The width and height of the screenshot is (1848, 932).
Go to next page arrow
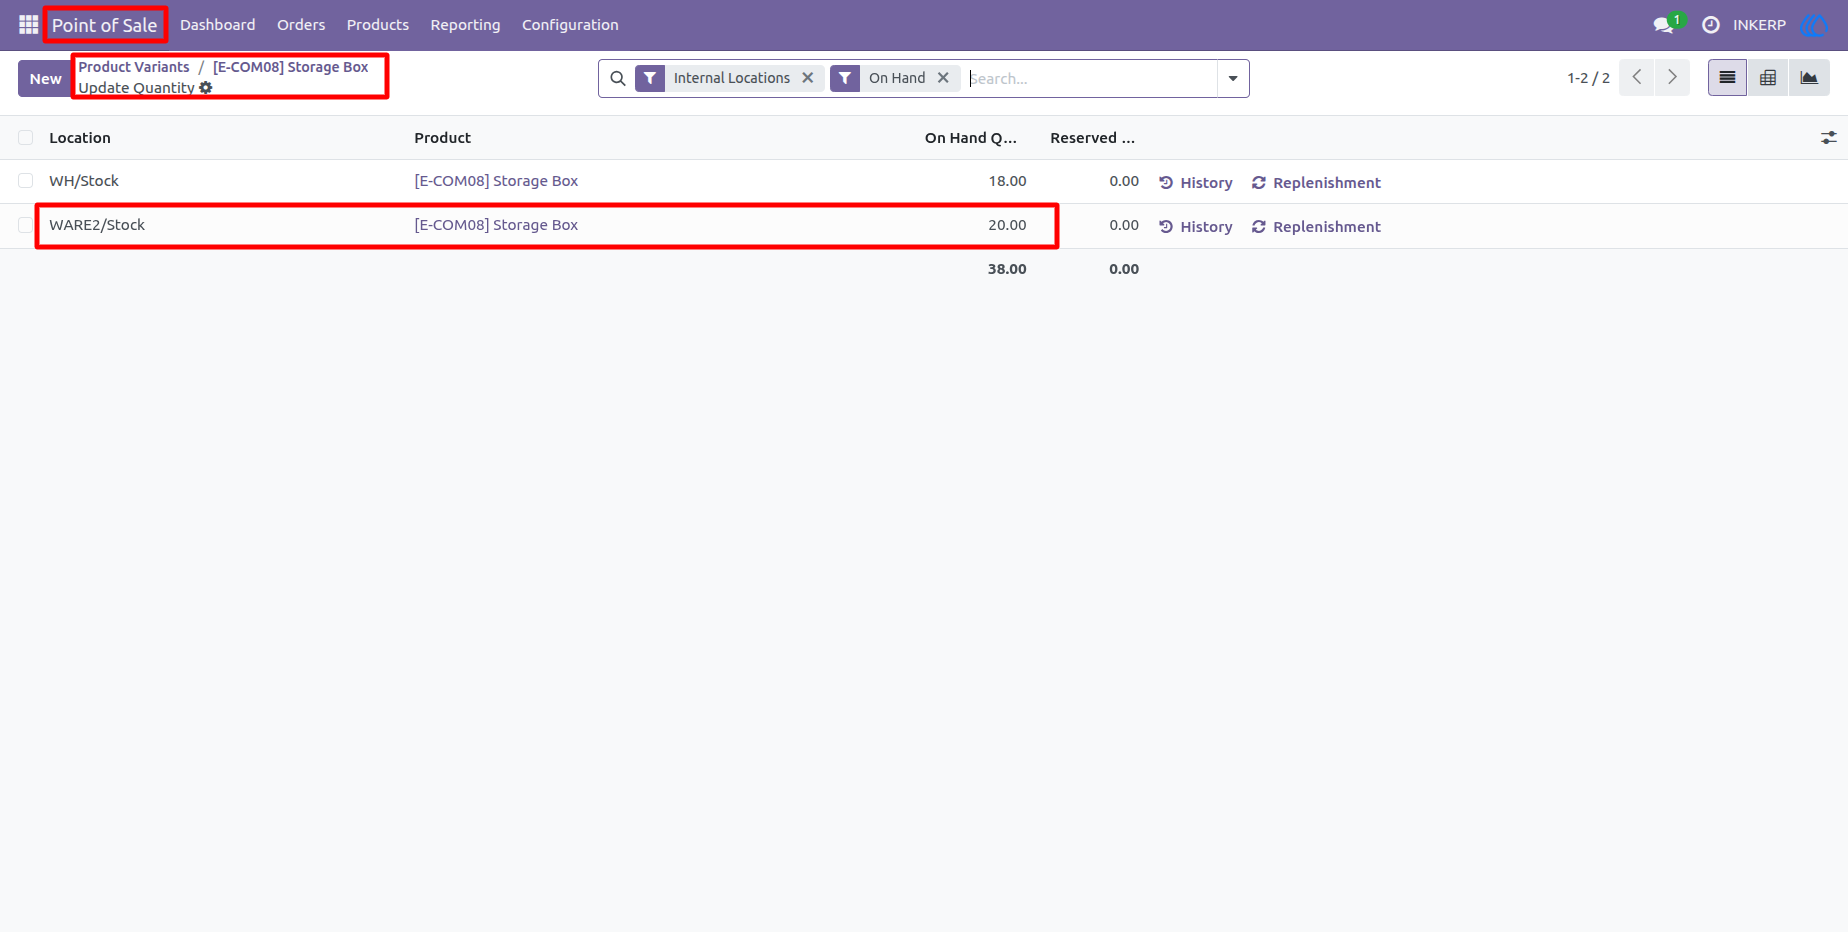coord(1672,77)
